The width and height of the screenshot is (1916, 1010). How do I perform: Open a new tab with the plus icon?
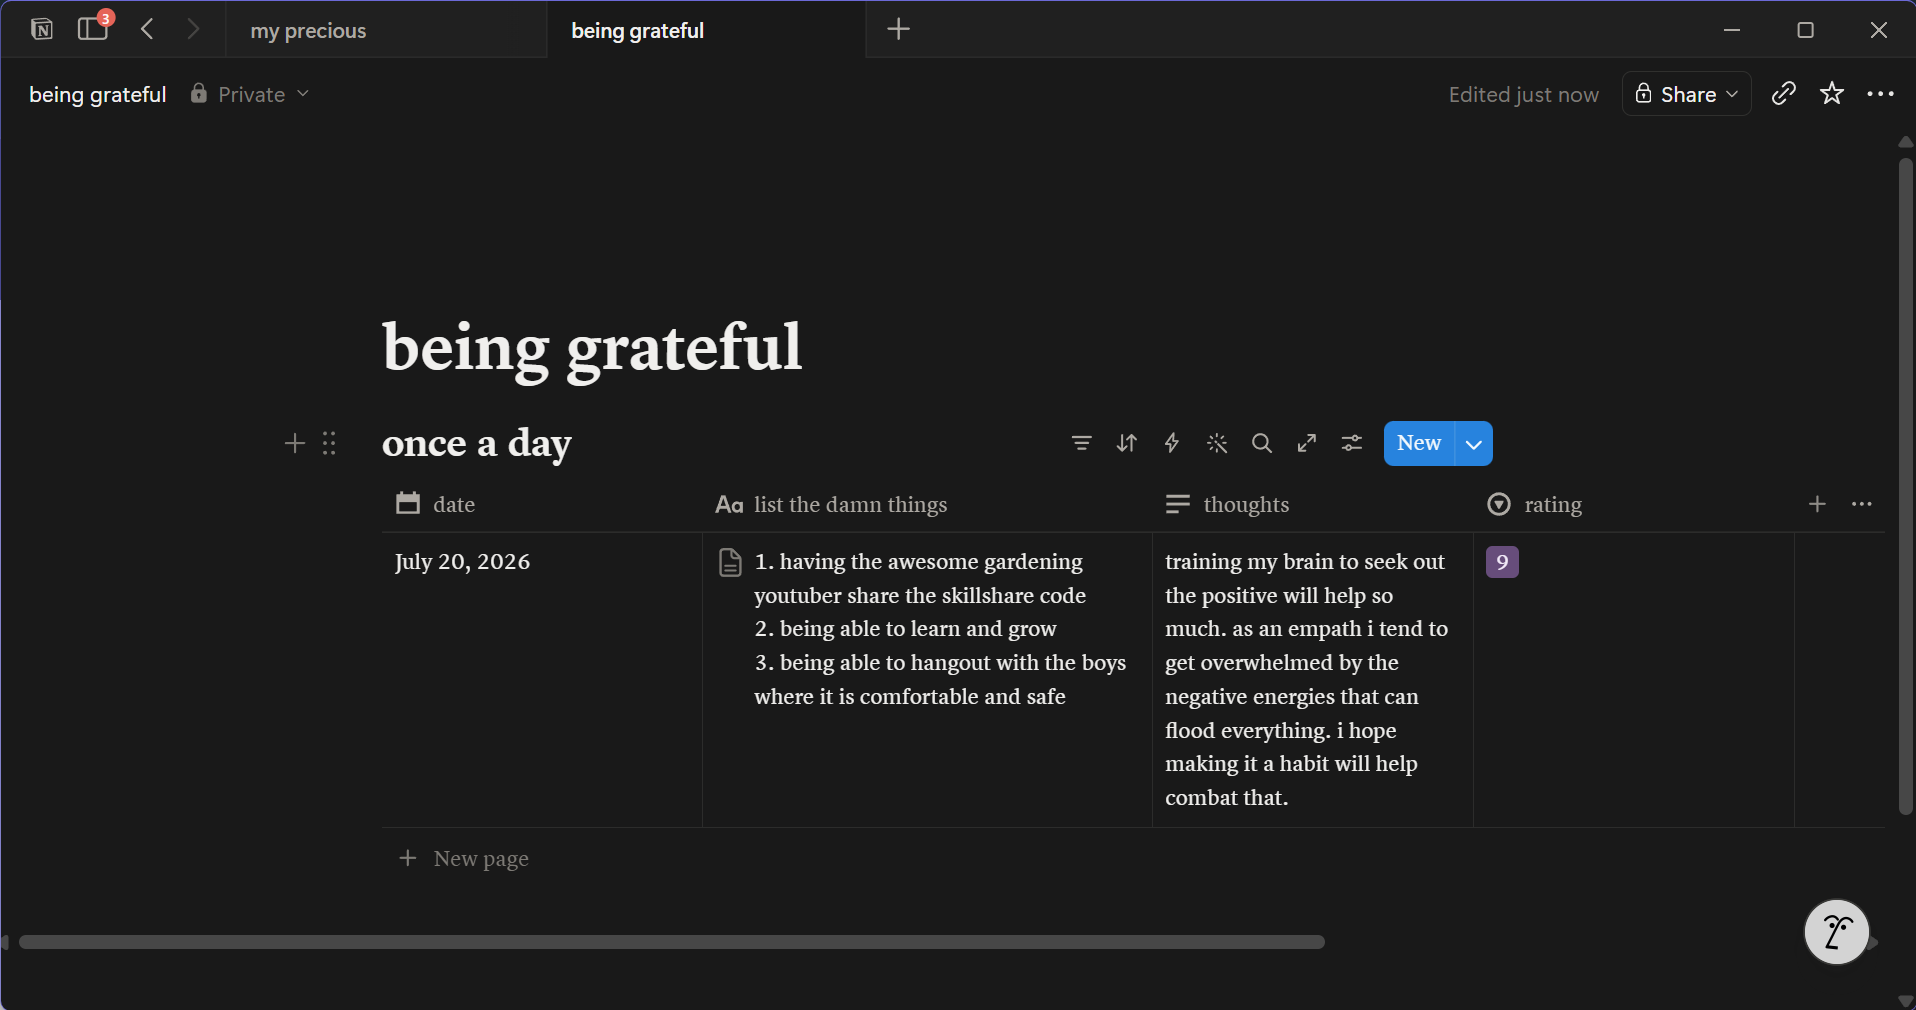coord(899,29)
